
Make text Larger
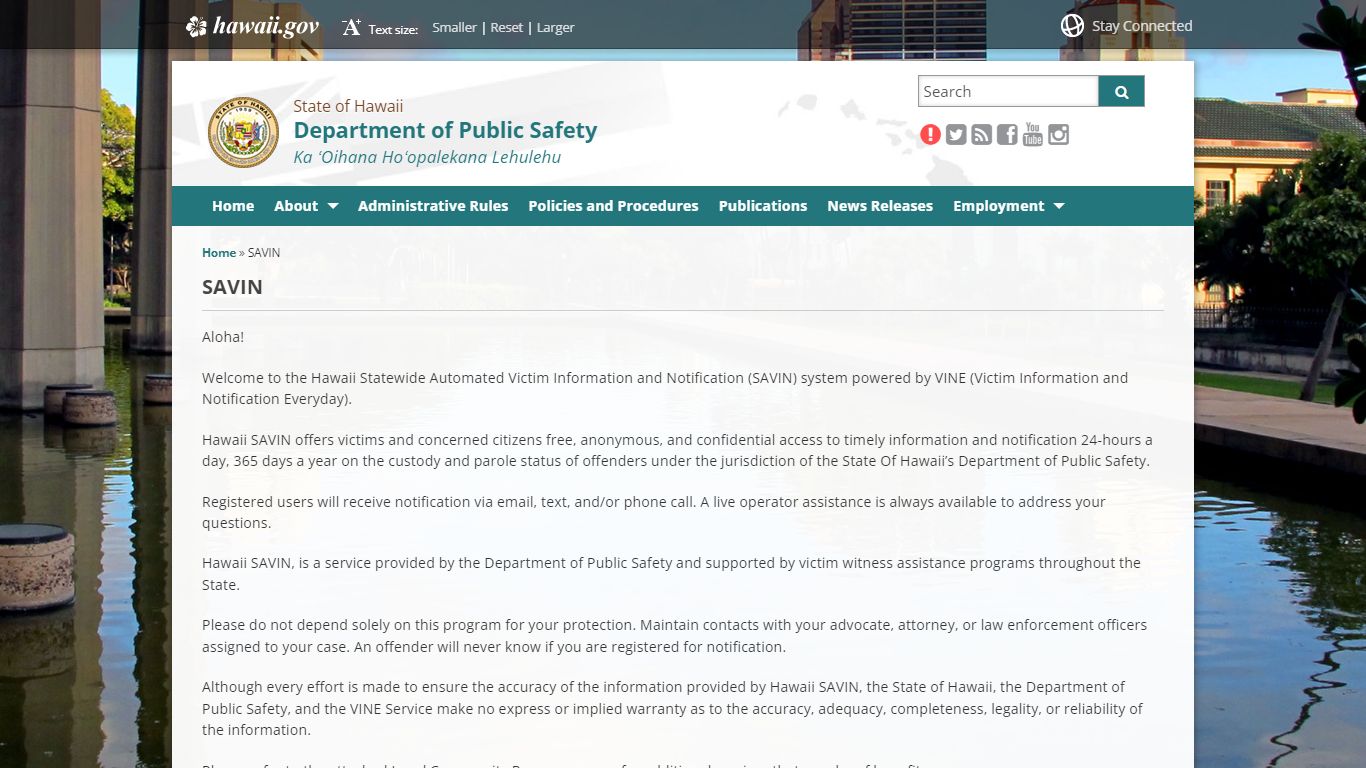(555, 28)
